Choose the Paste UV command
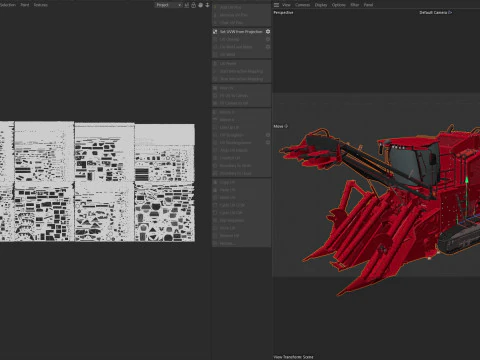 pos(242,190)
